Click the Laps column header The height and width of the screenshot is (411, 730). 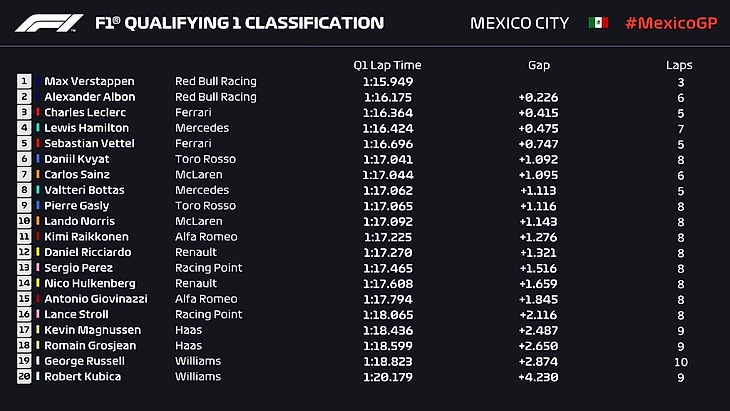point(679,65)
